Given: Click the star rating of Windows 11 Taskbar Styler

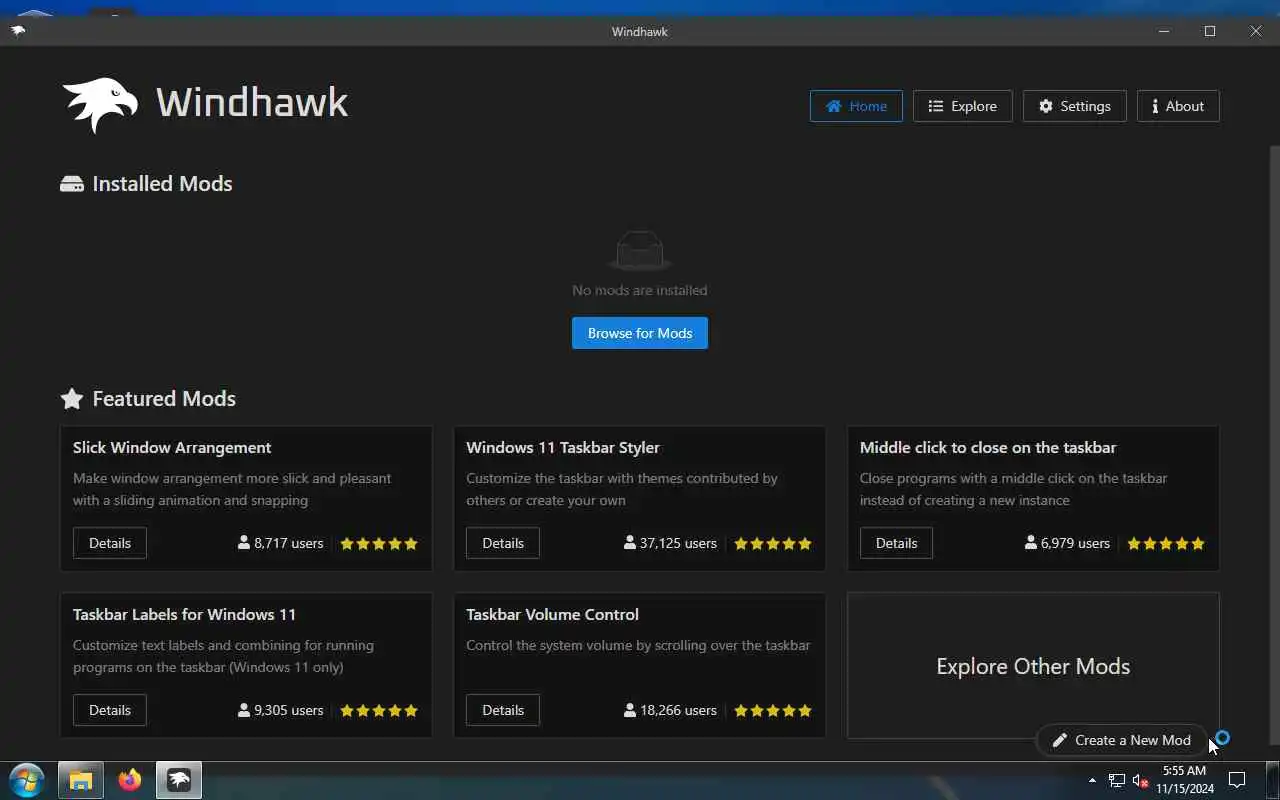Looking at the screenshot, I should click(x=773, y=544).
